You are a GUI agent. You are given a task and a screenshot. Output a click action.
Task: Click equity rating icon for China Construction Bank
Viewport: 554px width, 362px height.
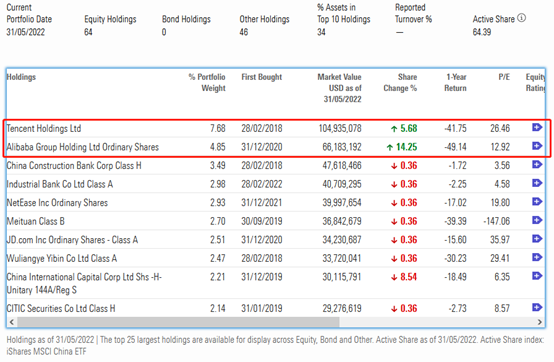(537, 164)
